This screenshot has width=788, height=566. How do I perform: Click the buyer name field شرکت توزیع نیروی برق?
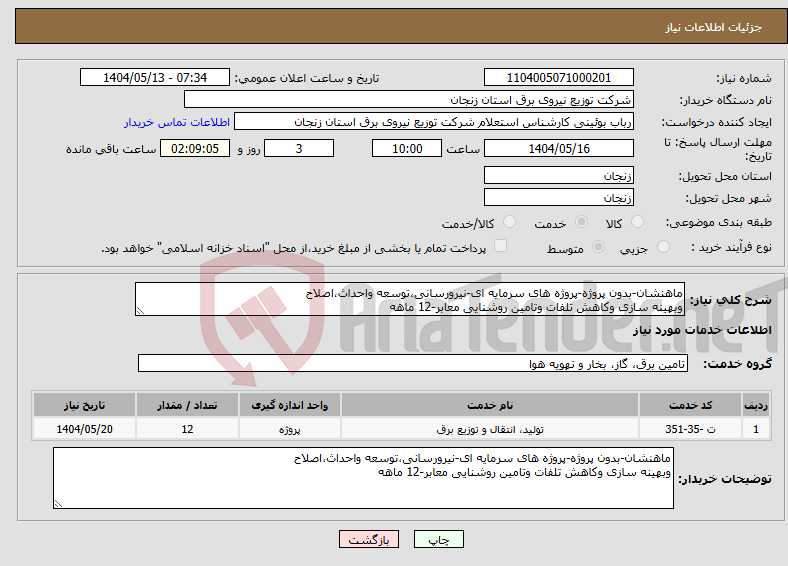point(409,100)
